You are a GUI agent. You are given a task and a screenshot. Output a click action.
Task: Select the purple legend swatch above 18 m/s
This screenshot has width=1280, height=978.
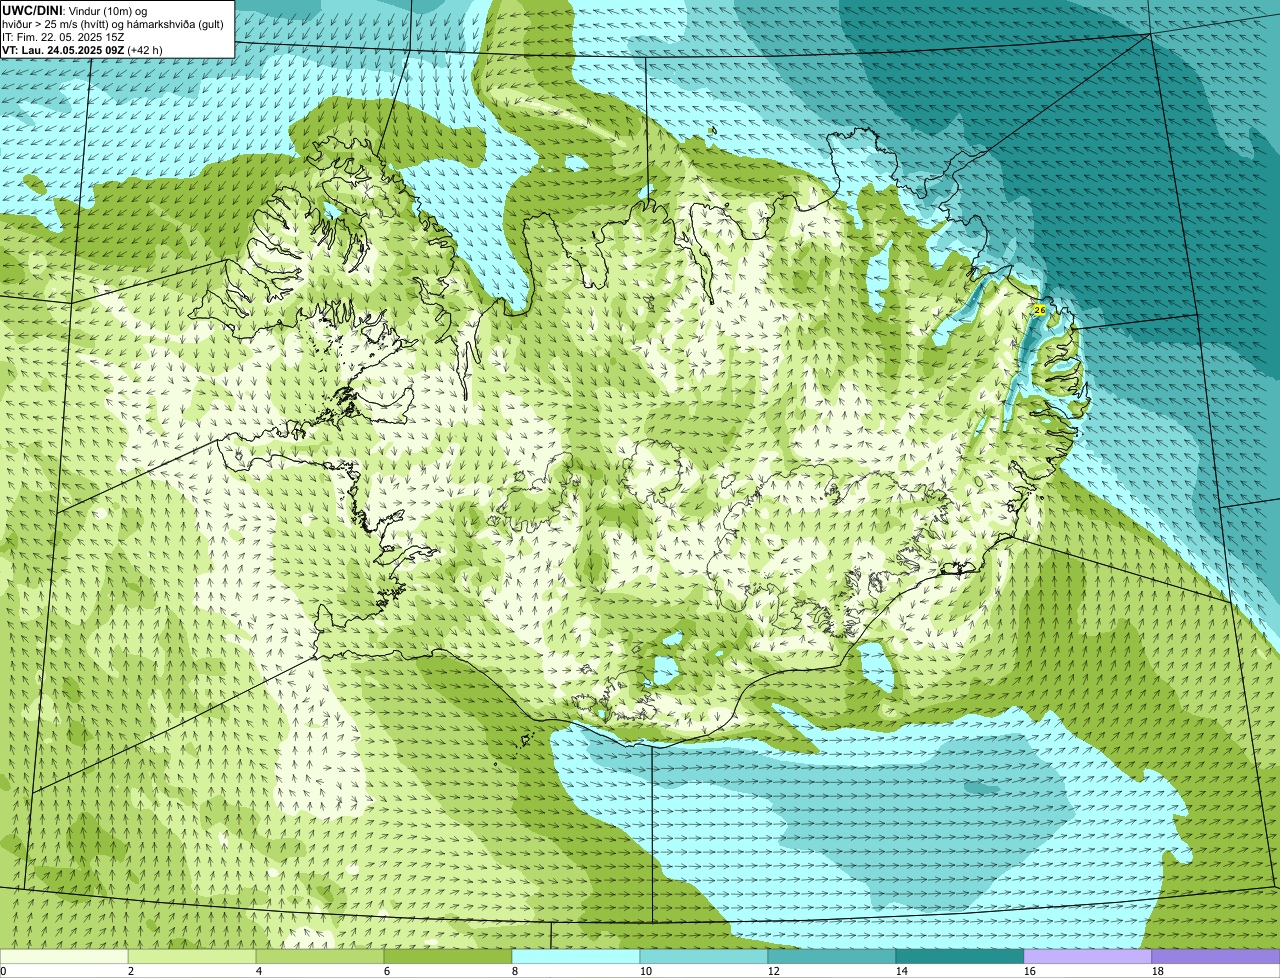click(1216, 957)
